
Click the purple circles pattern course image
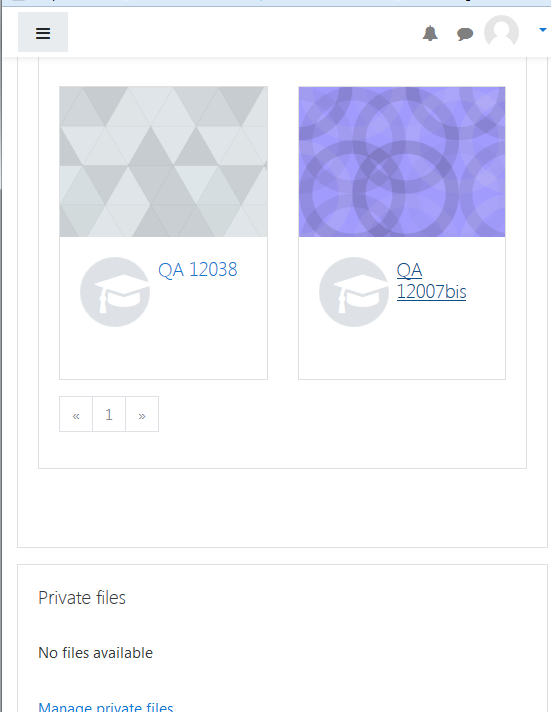402,162
